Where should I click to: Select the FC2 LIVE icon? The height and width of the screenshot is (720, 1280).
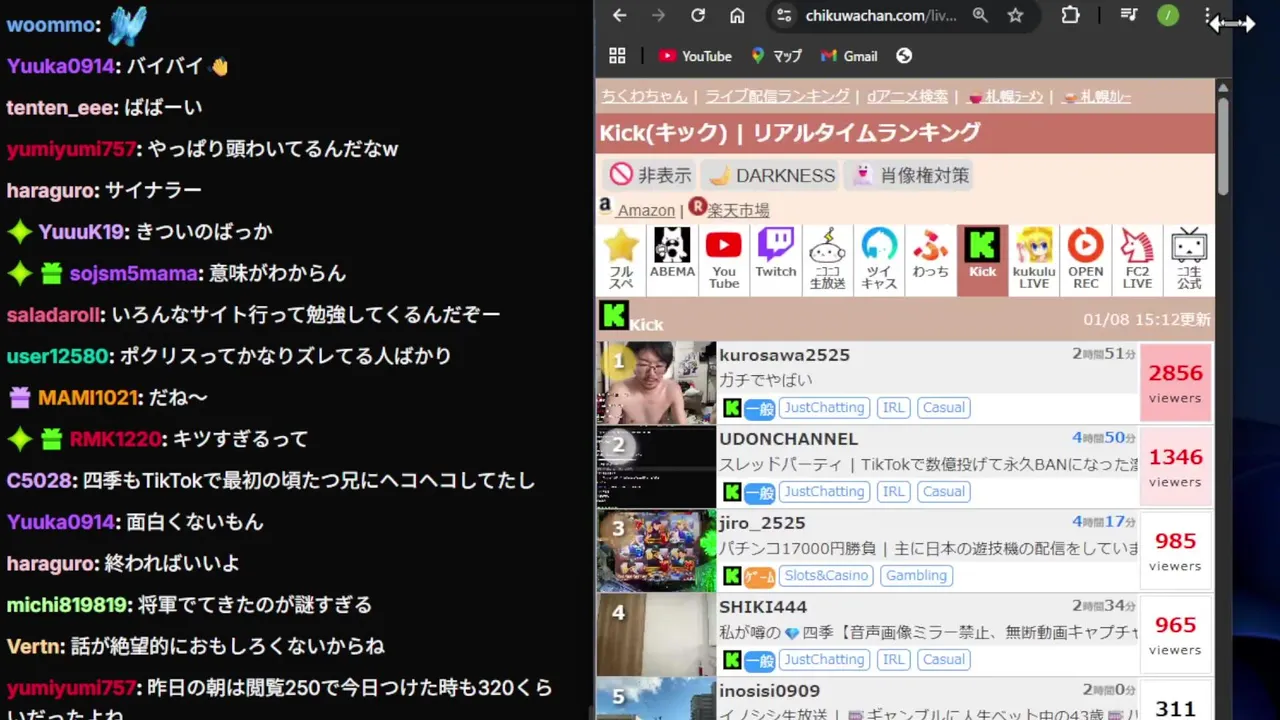(1137, 260)
